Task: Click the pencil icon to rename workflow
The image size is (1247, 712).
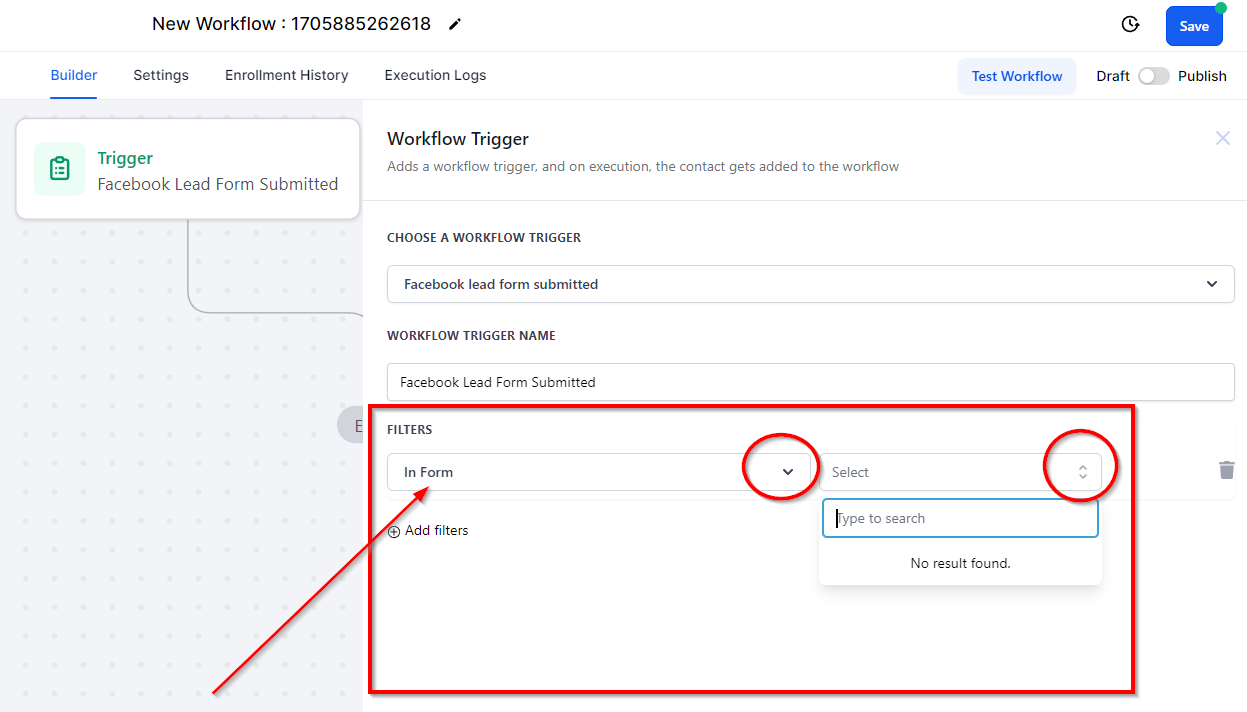Action: click(455, 24)
